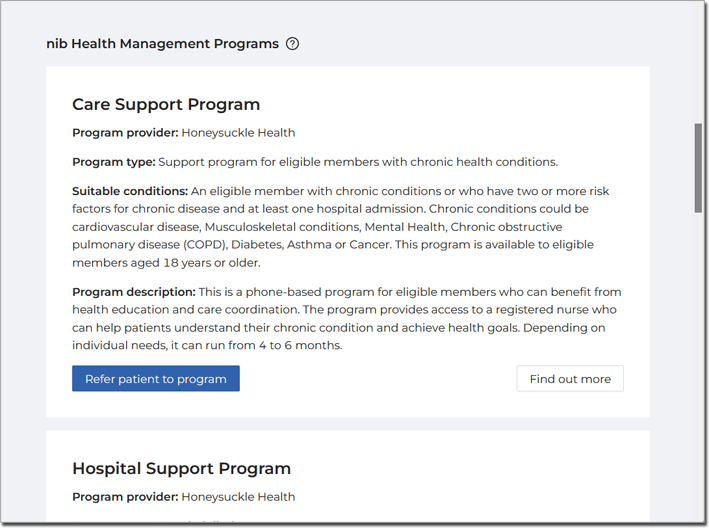Select the Hospital Support Program heading
Image resolution: width=709 pixels, height=528 pixels.
point(181,468)
